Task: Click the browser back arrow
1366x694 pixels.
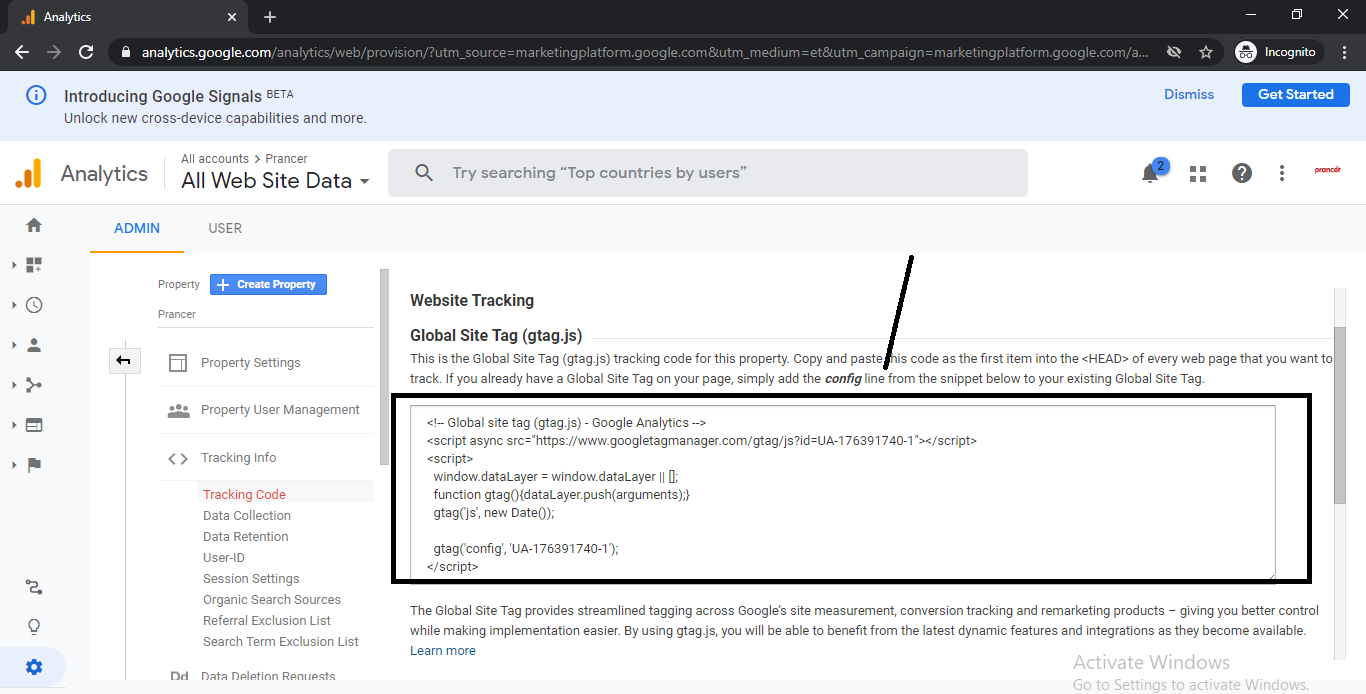Action: coord(22,52)
